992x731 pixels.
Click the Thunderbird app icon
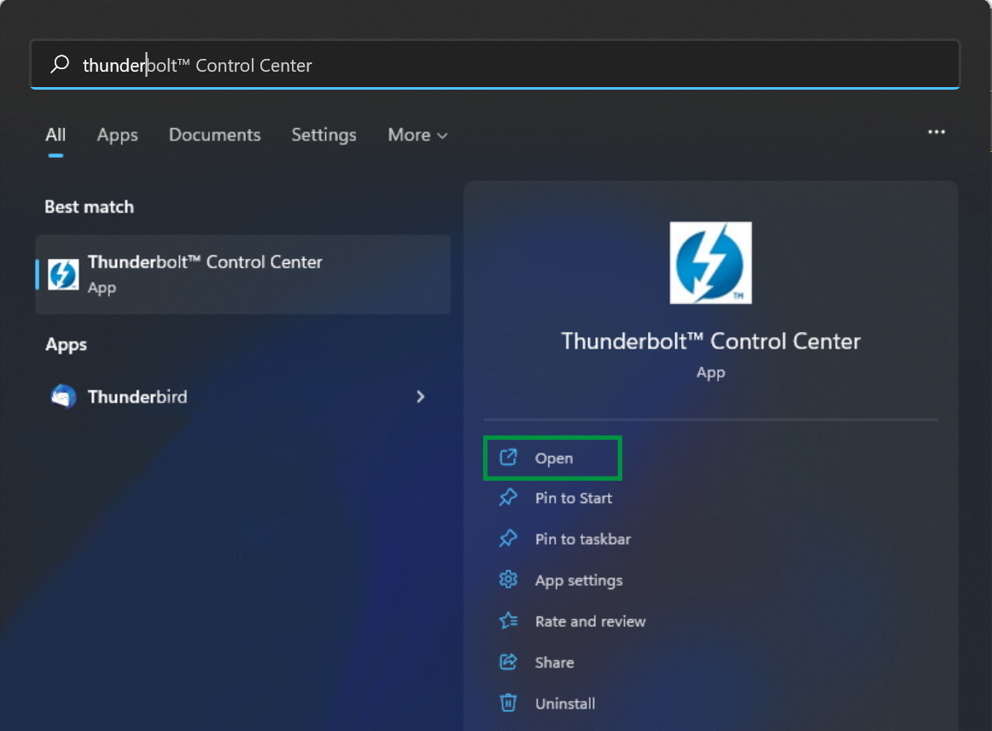point(62,396)
